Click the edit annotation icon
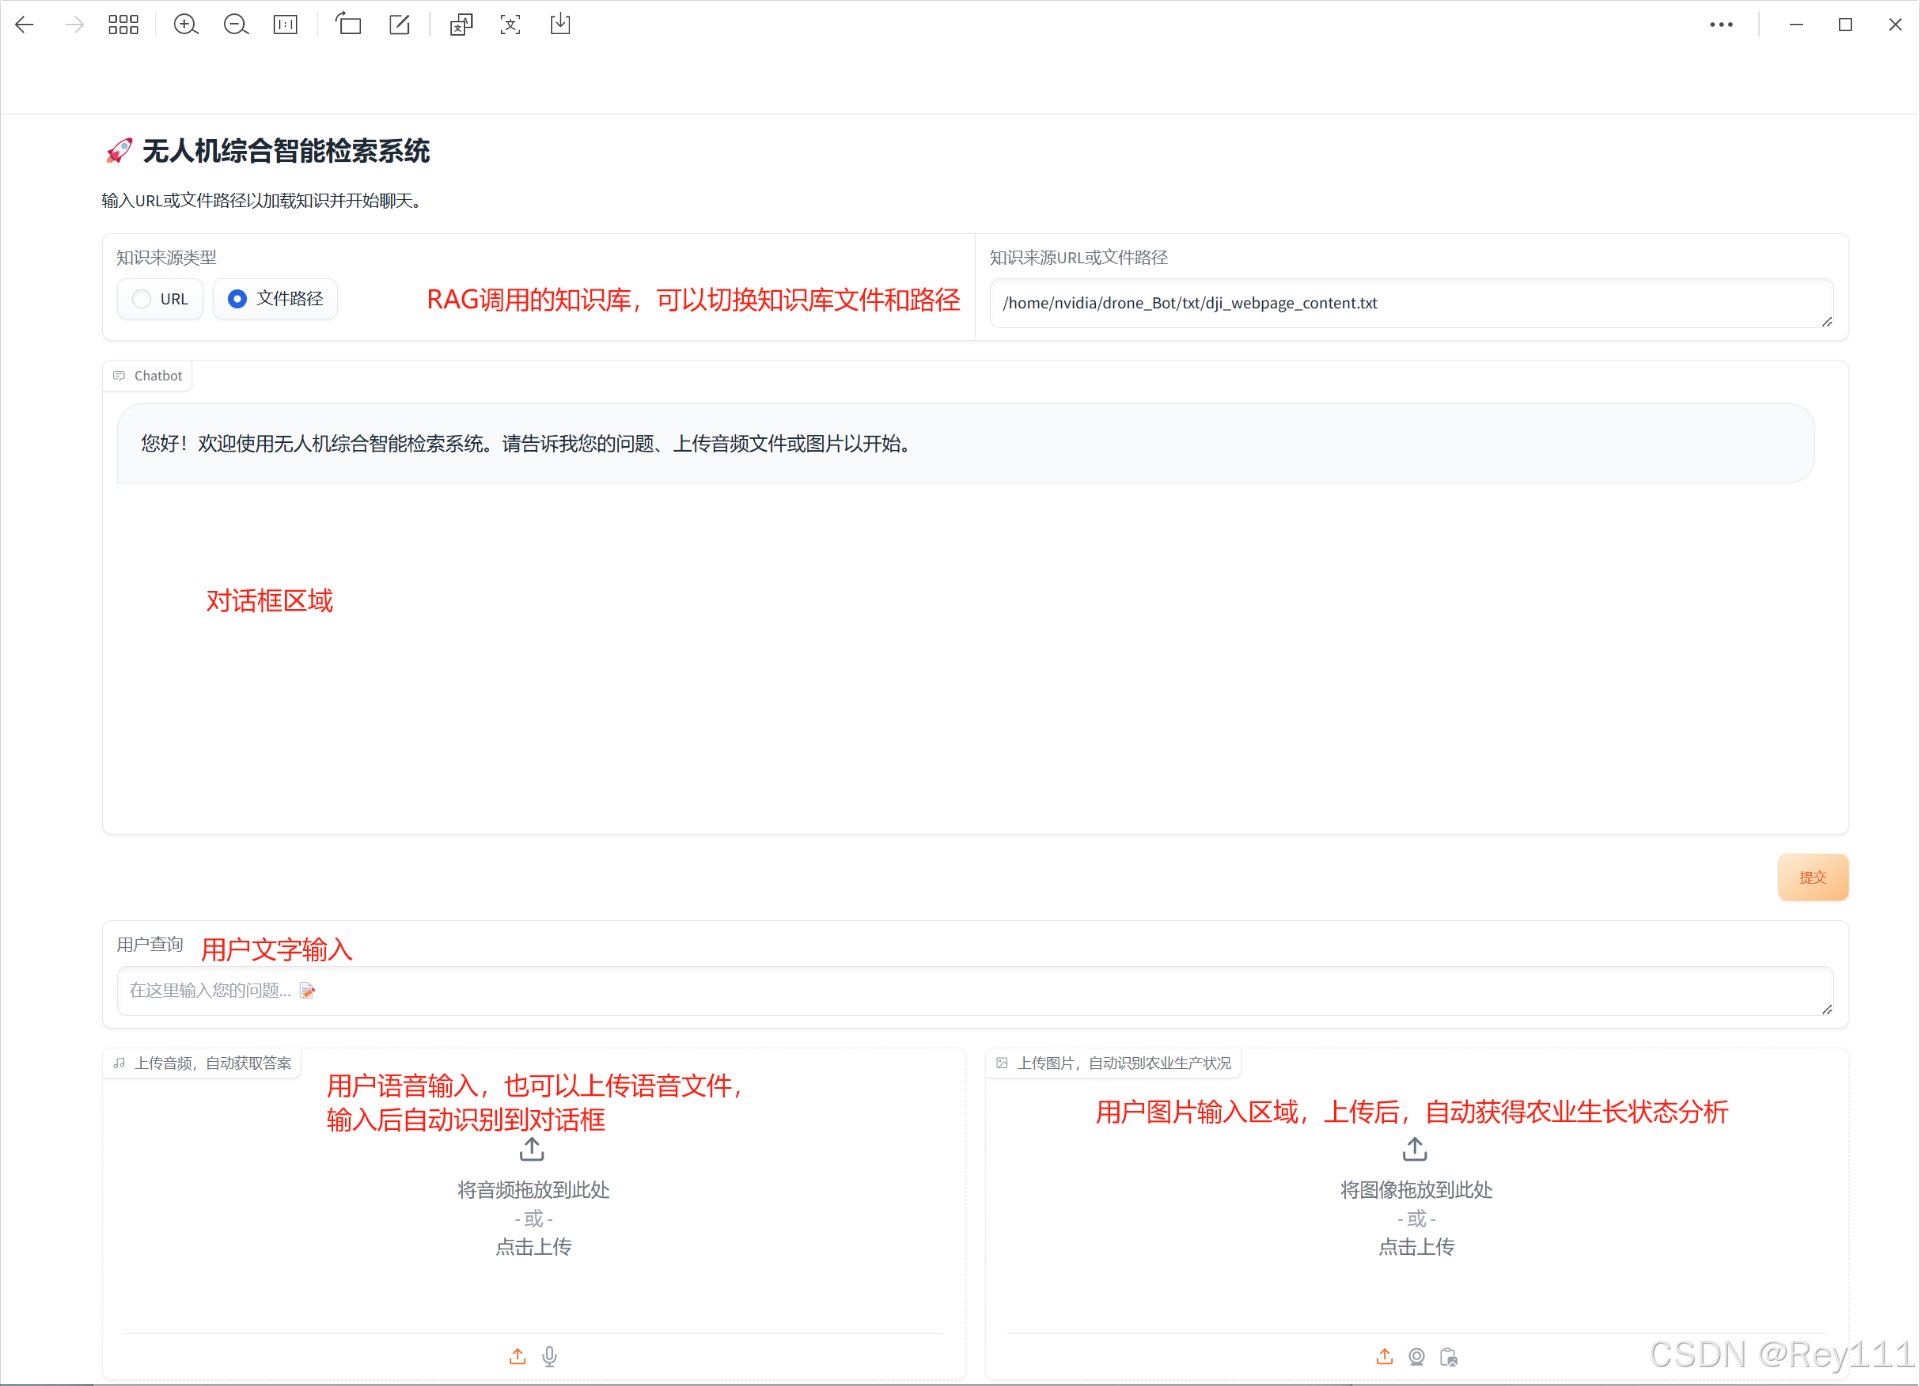 [x=399, y=24]
